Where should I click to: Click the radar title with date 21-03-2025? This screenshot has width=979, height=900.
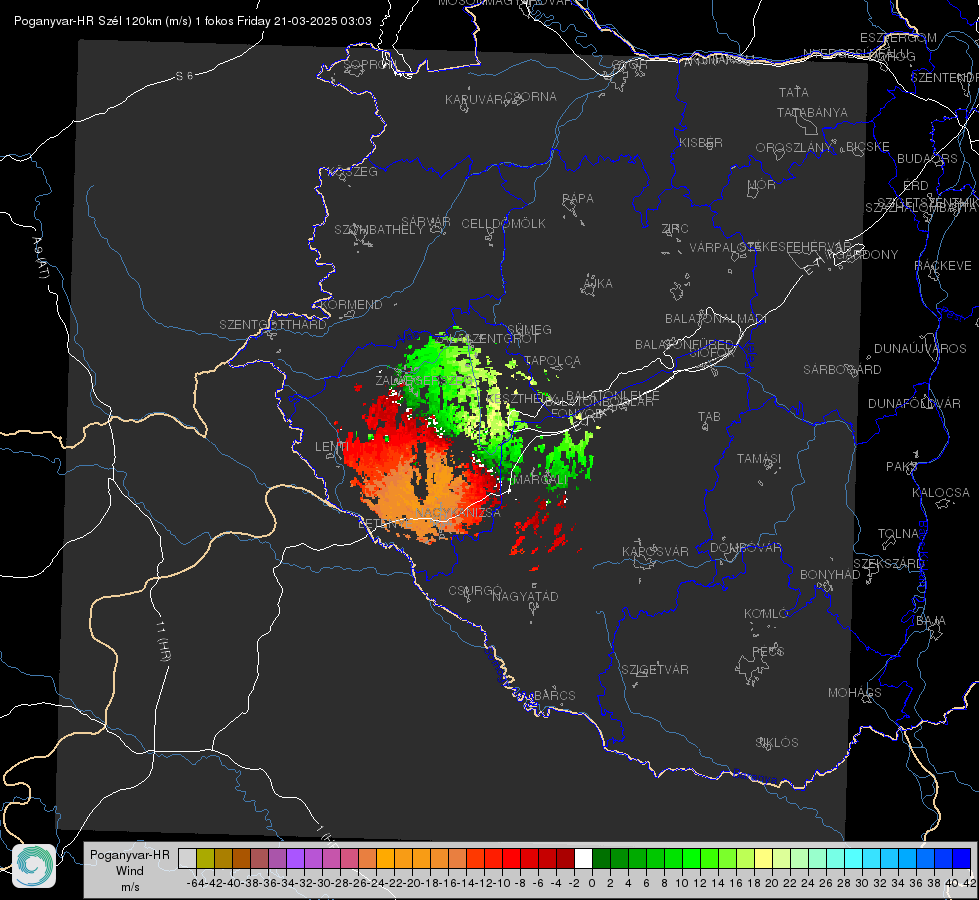click(192, 21)
